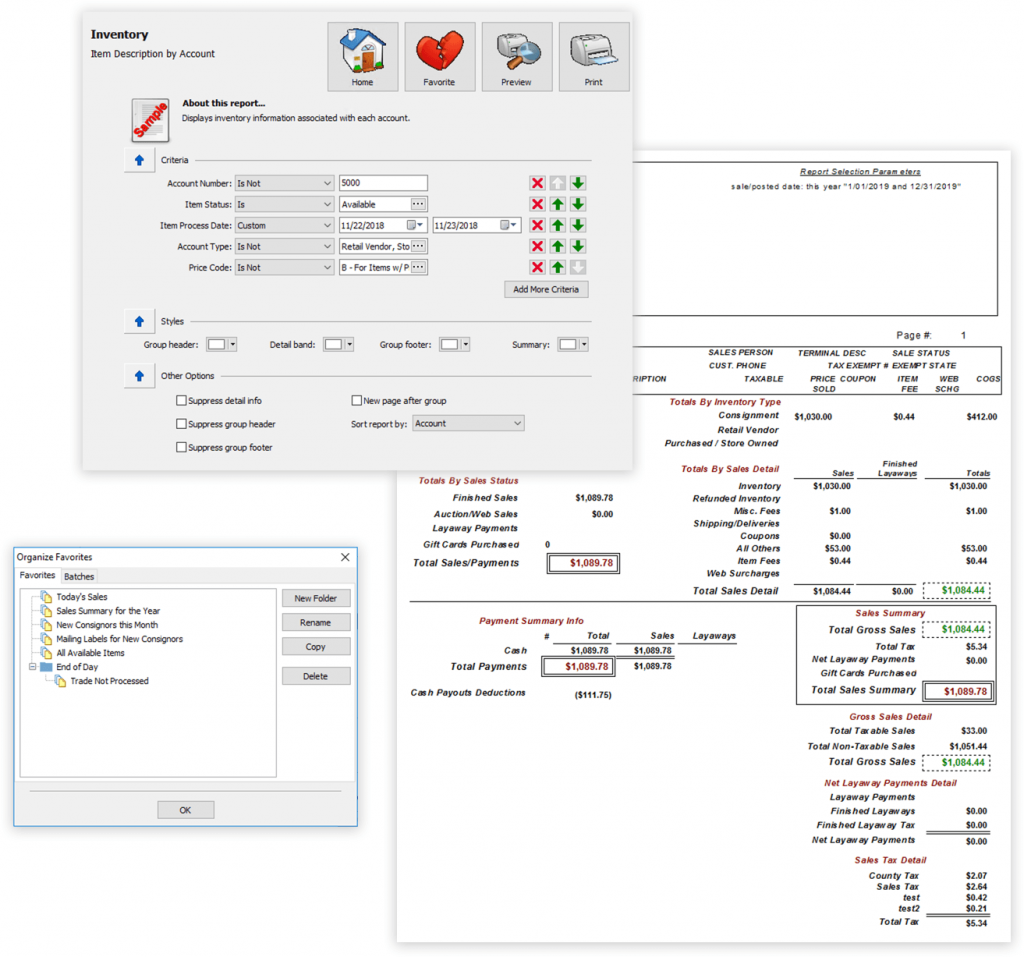Open the Sort report by dropdown

468,424
